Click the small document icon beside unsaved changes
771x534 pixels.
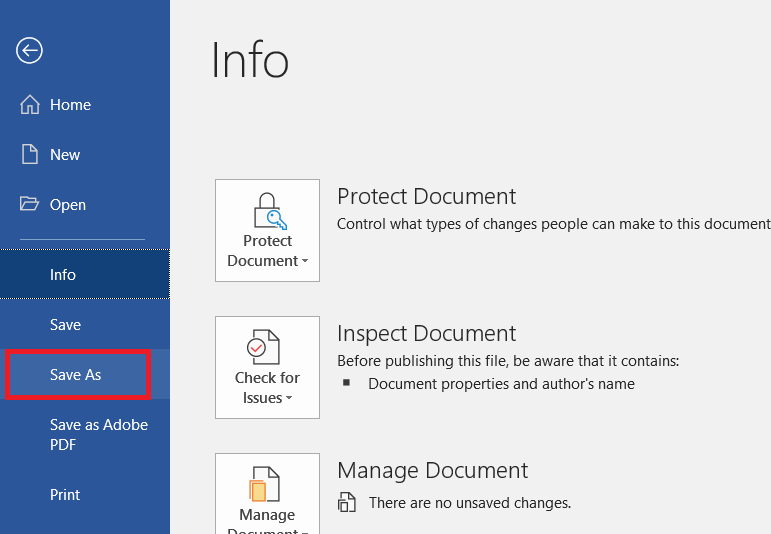347,502
